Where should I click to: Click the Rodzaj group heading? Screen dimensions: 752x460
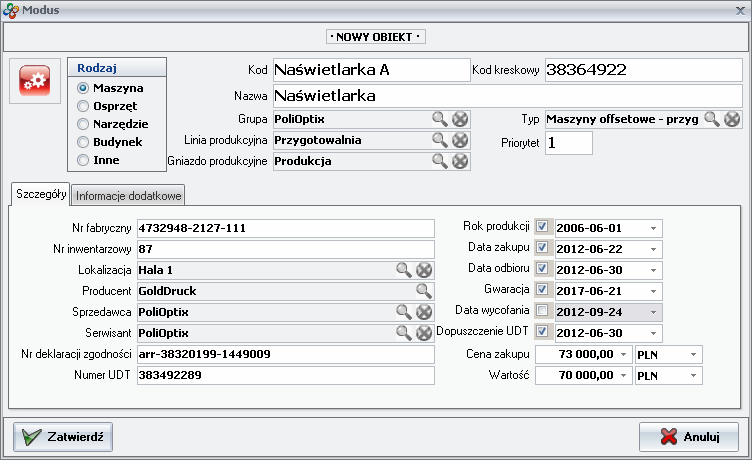pyautogui.click(x=97, y=68)
